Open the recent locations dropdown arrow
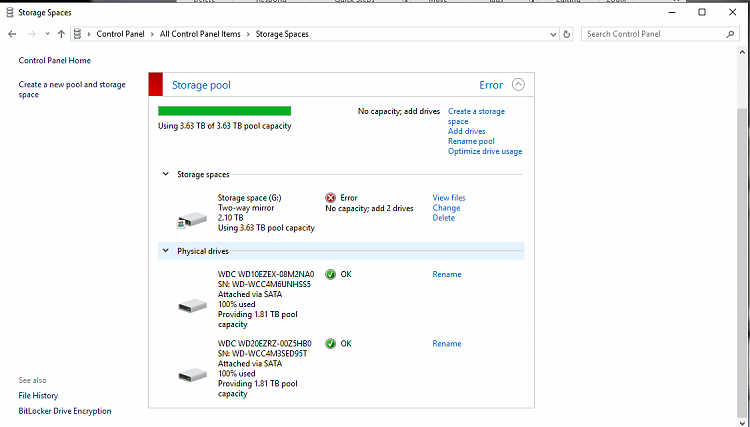 coord(47,34)
